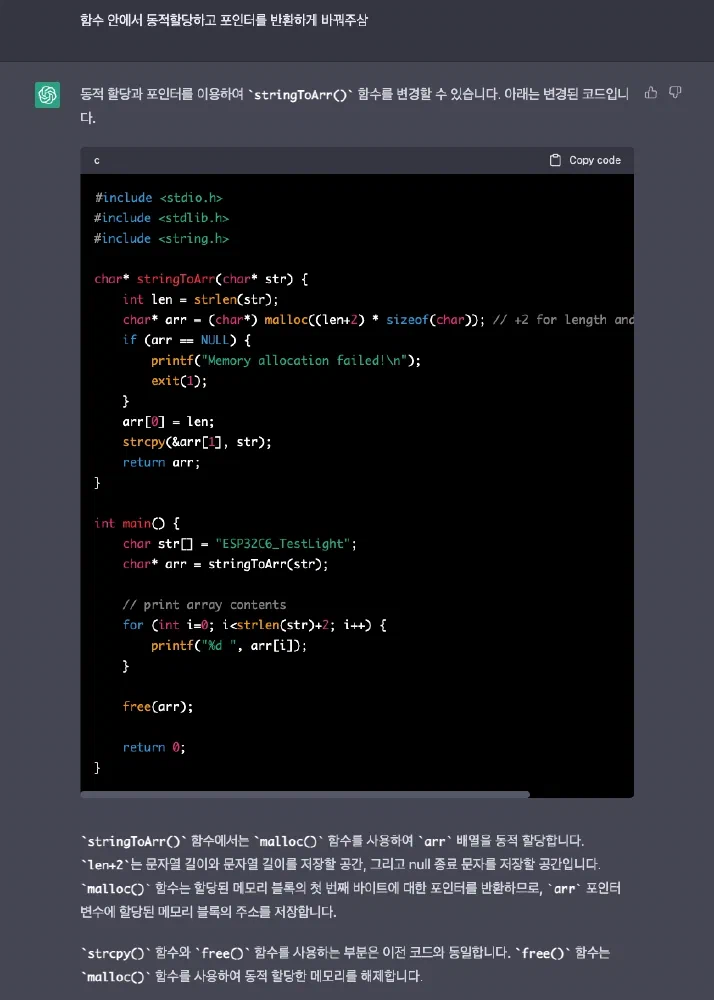Click the intro sentence mentioning stringToArr() 함수를 변경
Viewport: 714px width, 1000px height.
pos(354,106)
